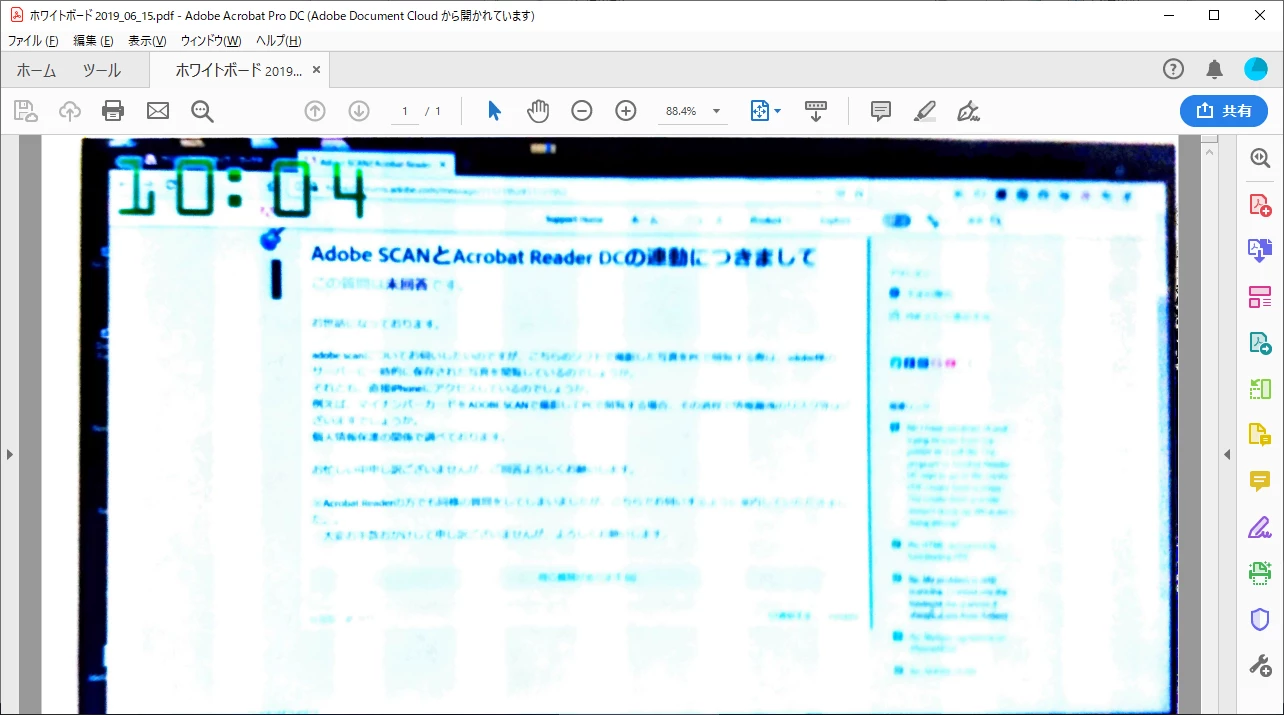Click the current page number field
The width and height of the screenshot is (1284, 715).
(405, 111)
